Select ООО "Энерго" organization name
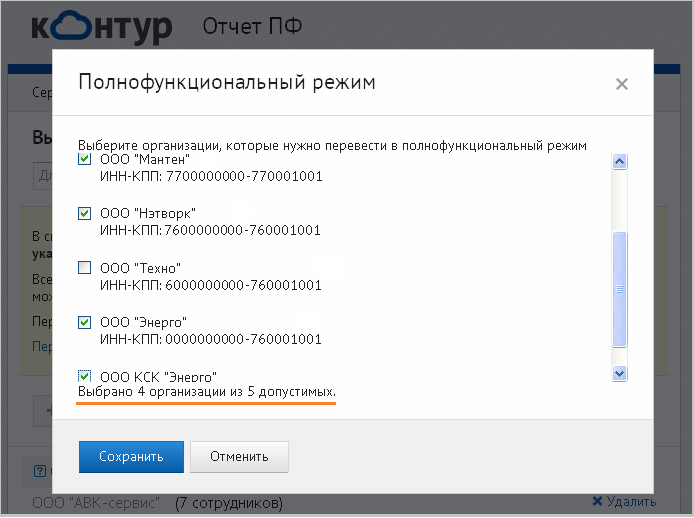 point(143,322)
